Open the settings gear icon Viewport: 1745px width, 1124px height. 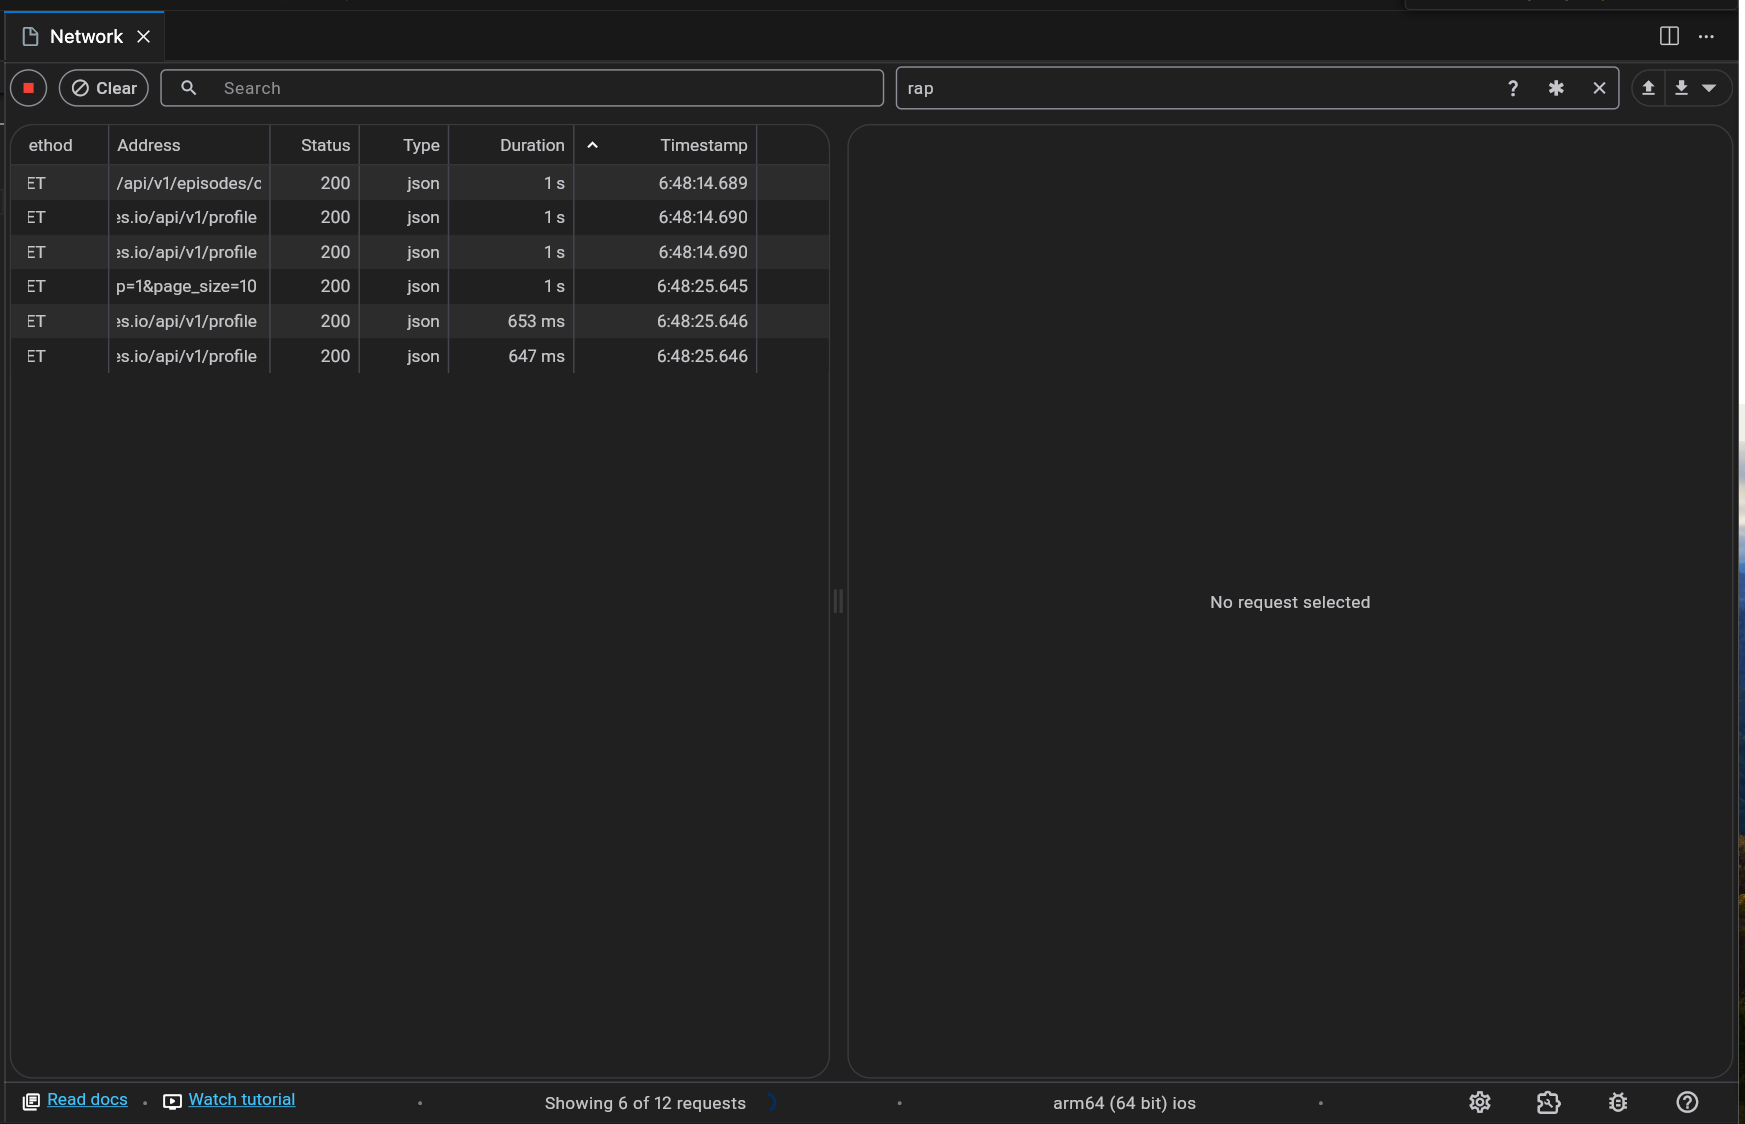click(x=1480, y=1102)
